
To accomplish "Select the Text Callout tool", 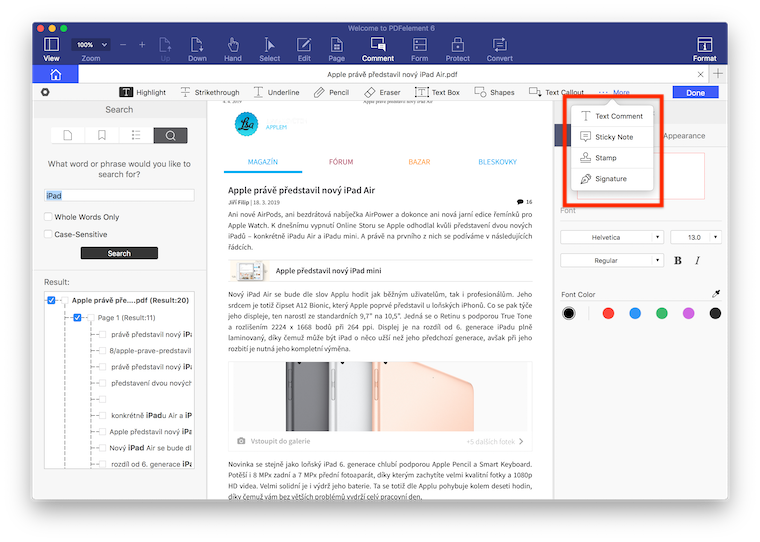I will [x=556, y=92].
